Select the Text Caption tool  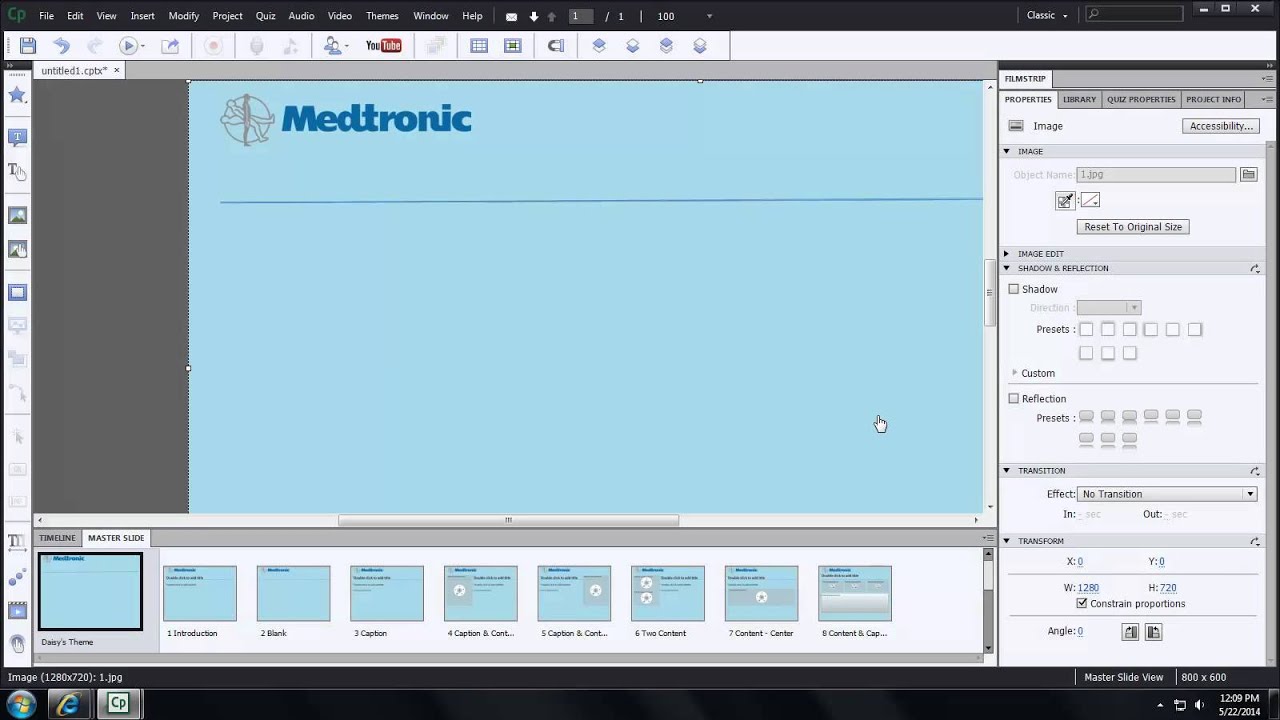pos(17,137)
